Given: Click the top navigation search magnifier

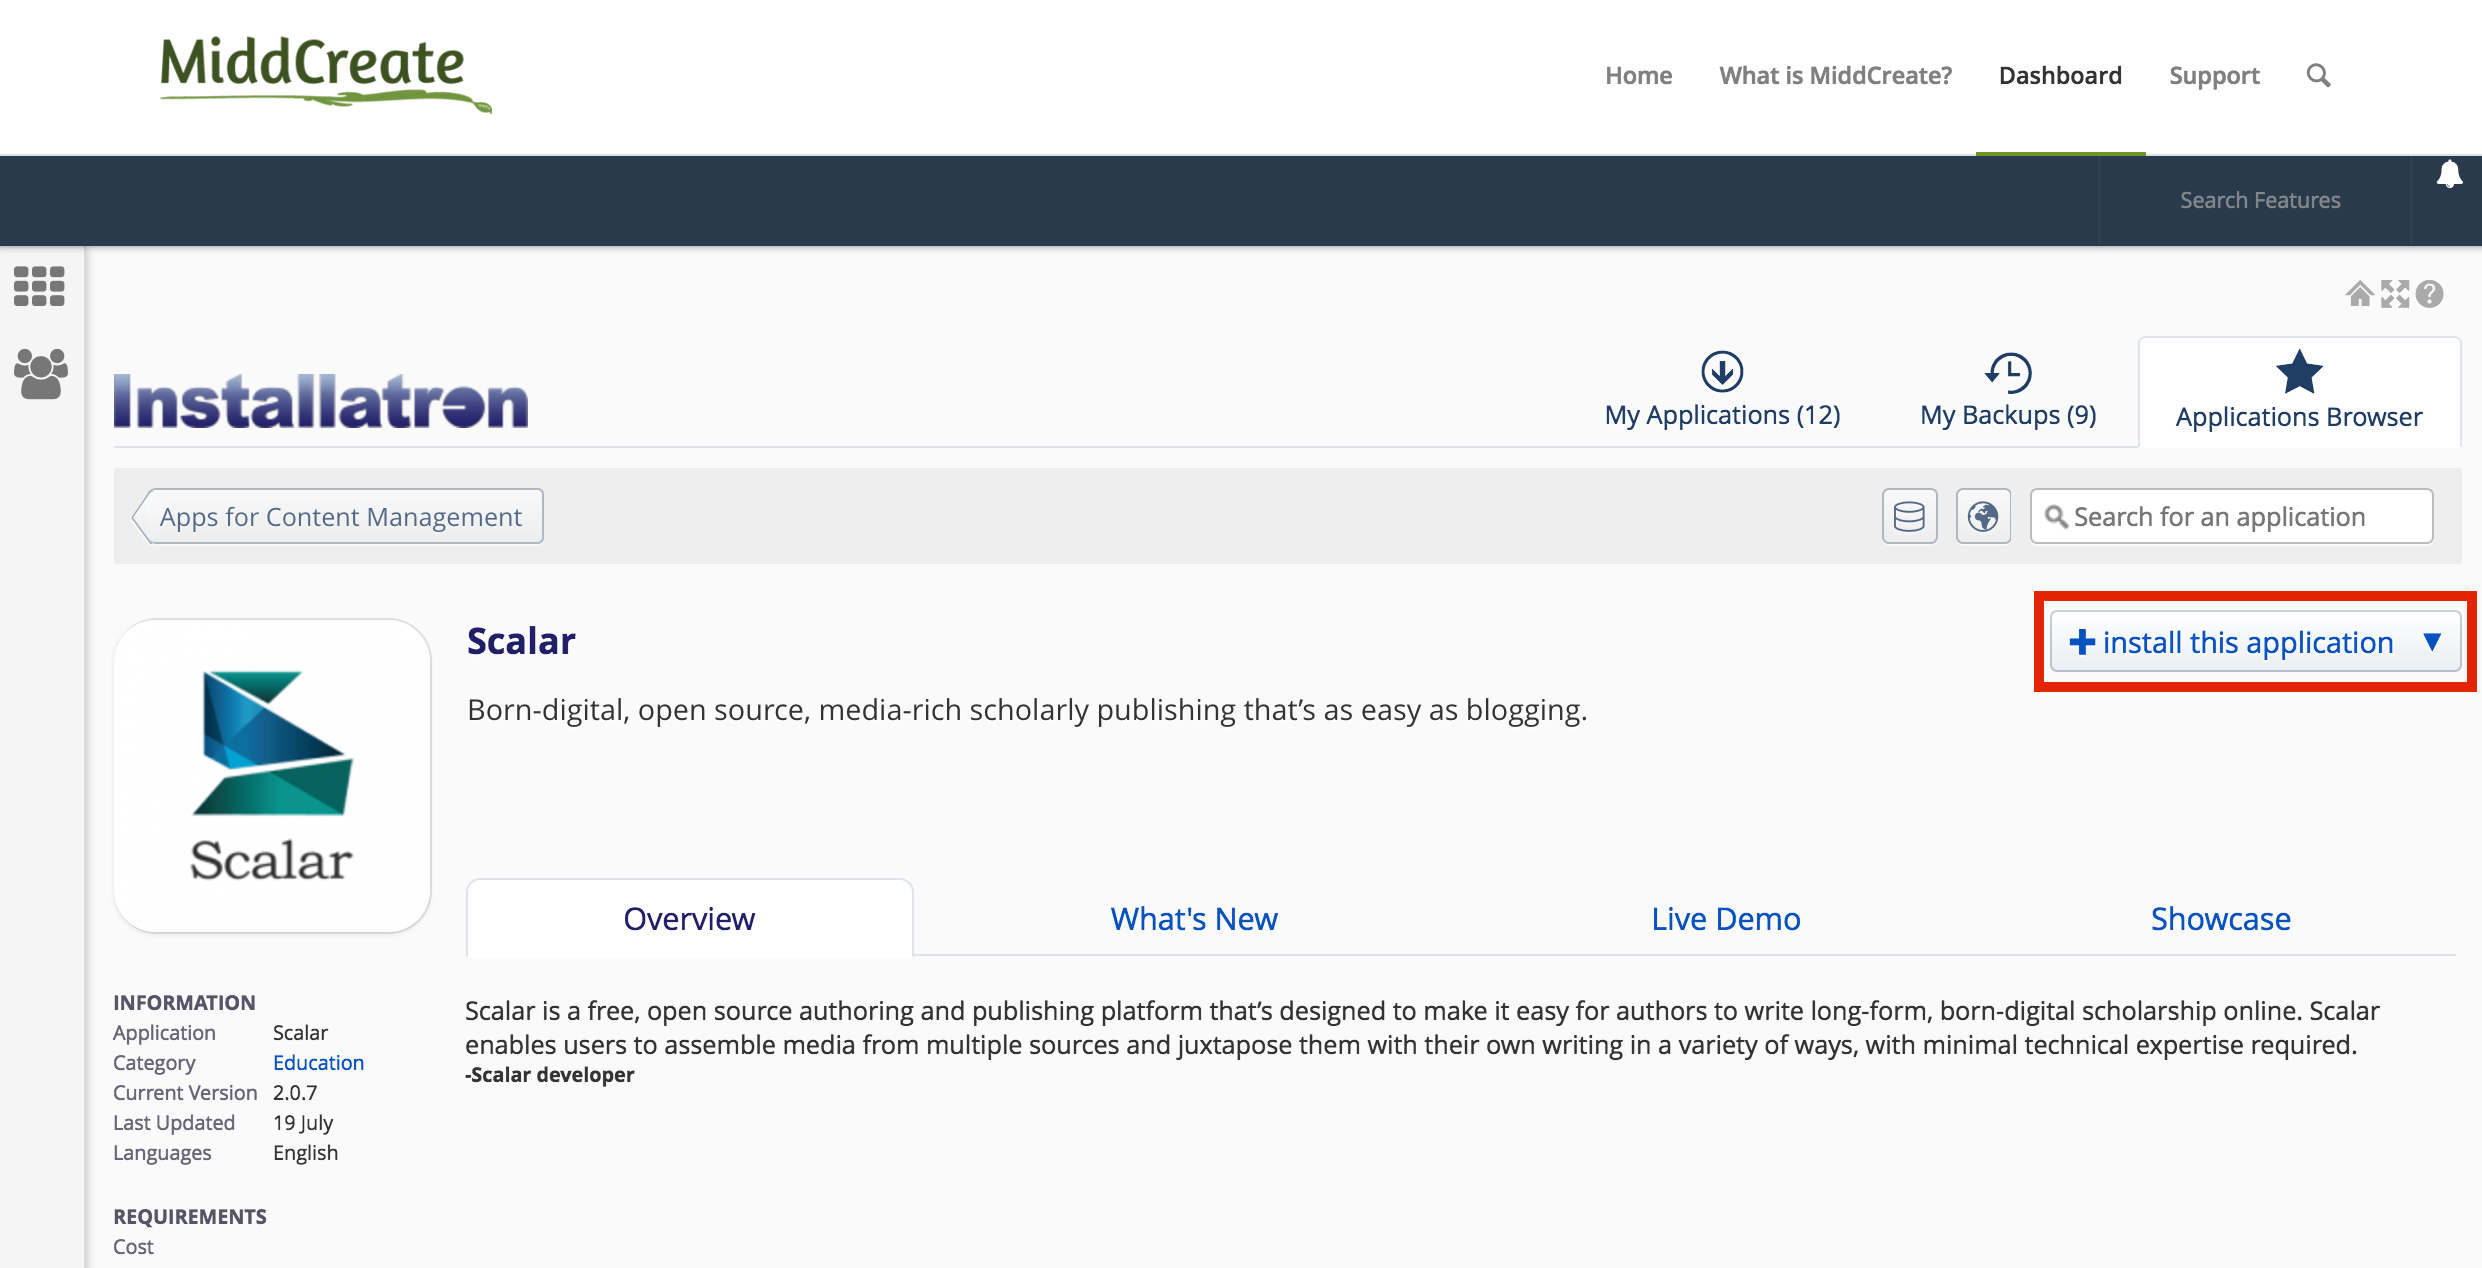Looking at the screenshot, I should [2318, 76].
